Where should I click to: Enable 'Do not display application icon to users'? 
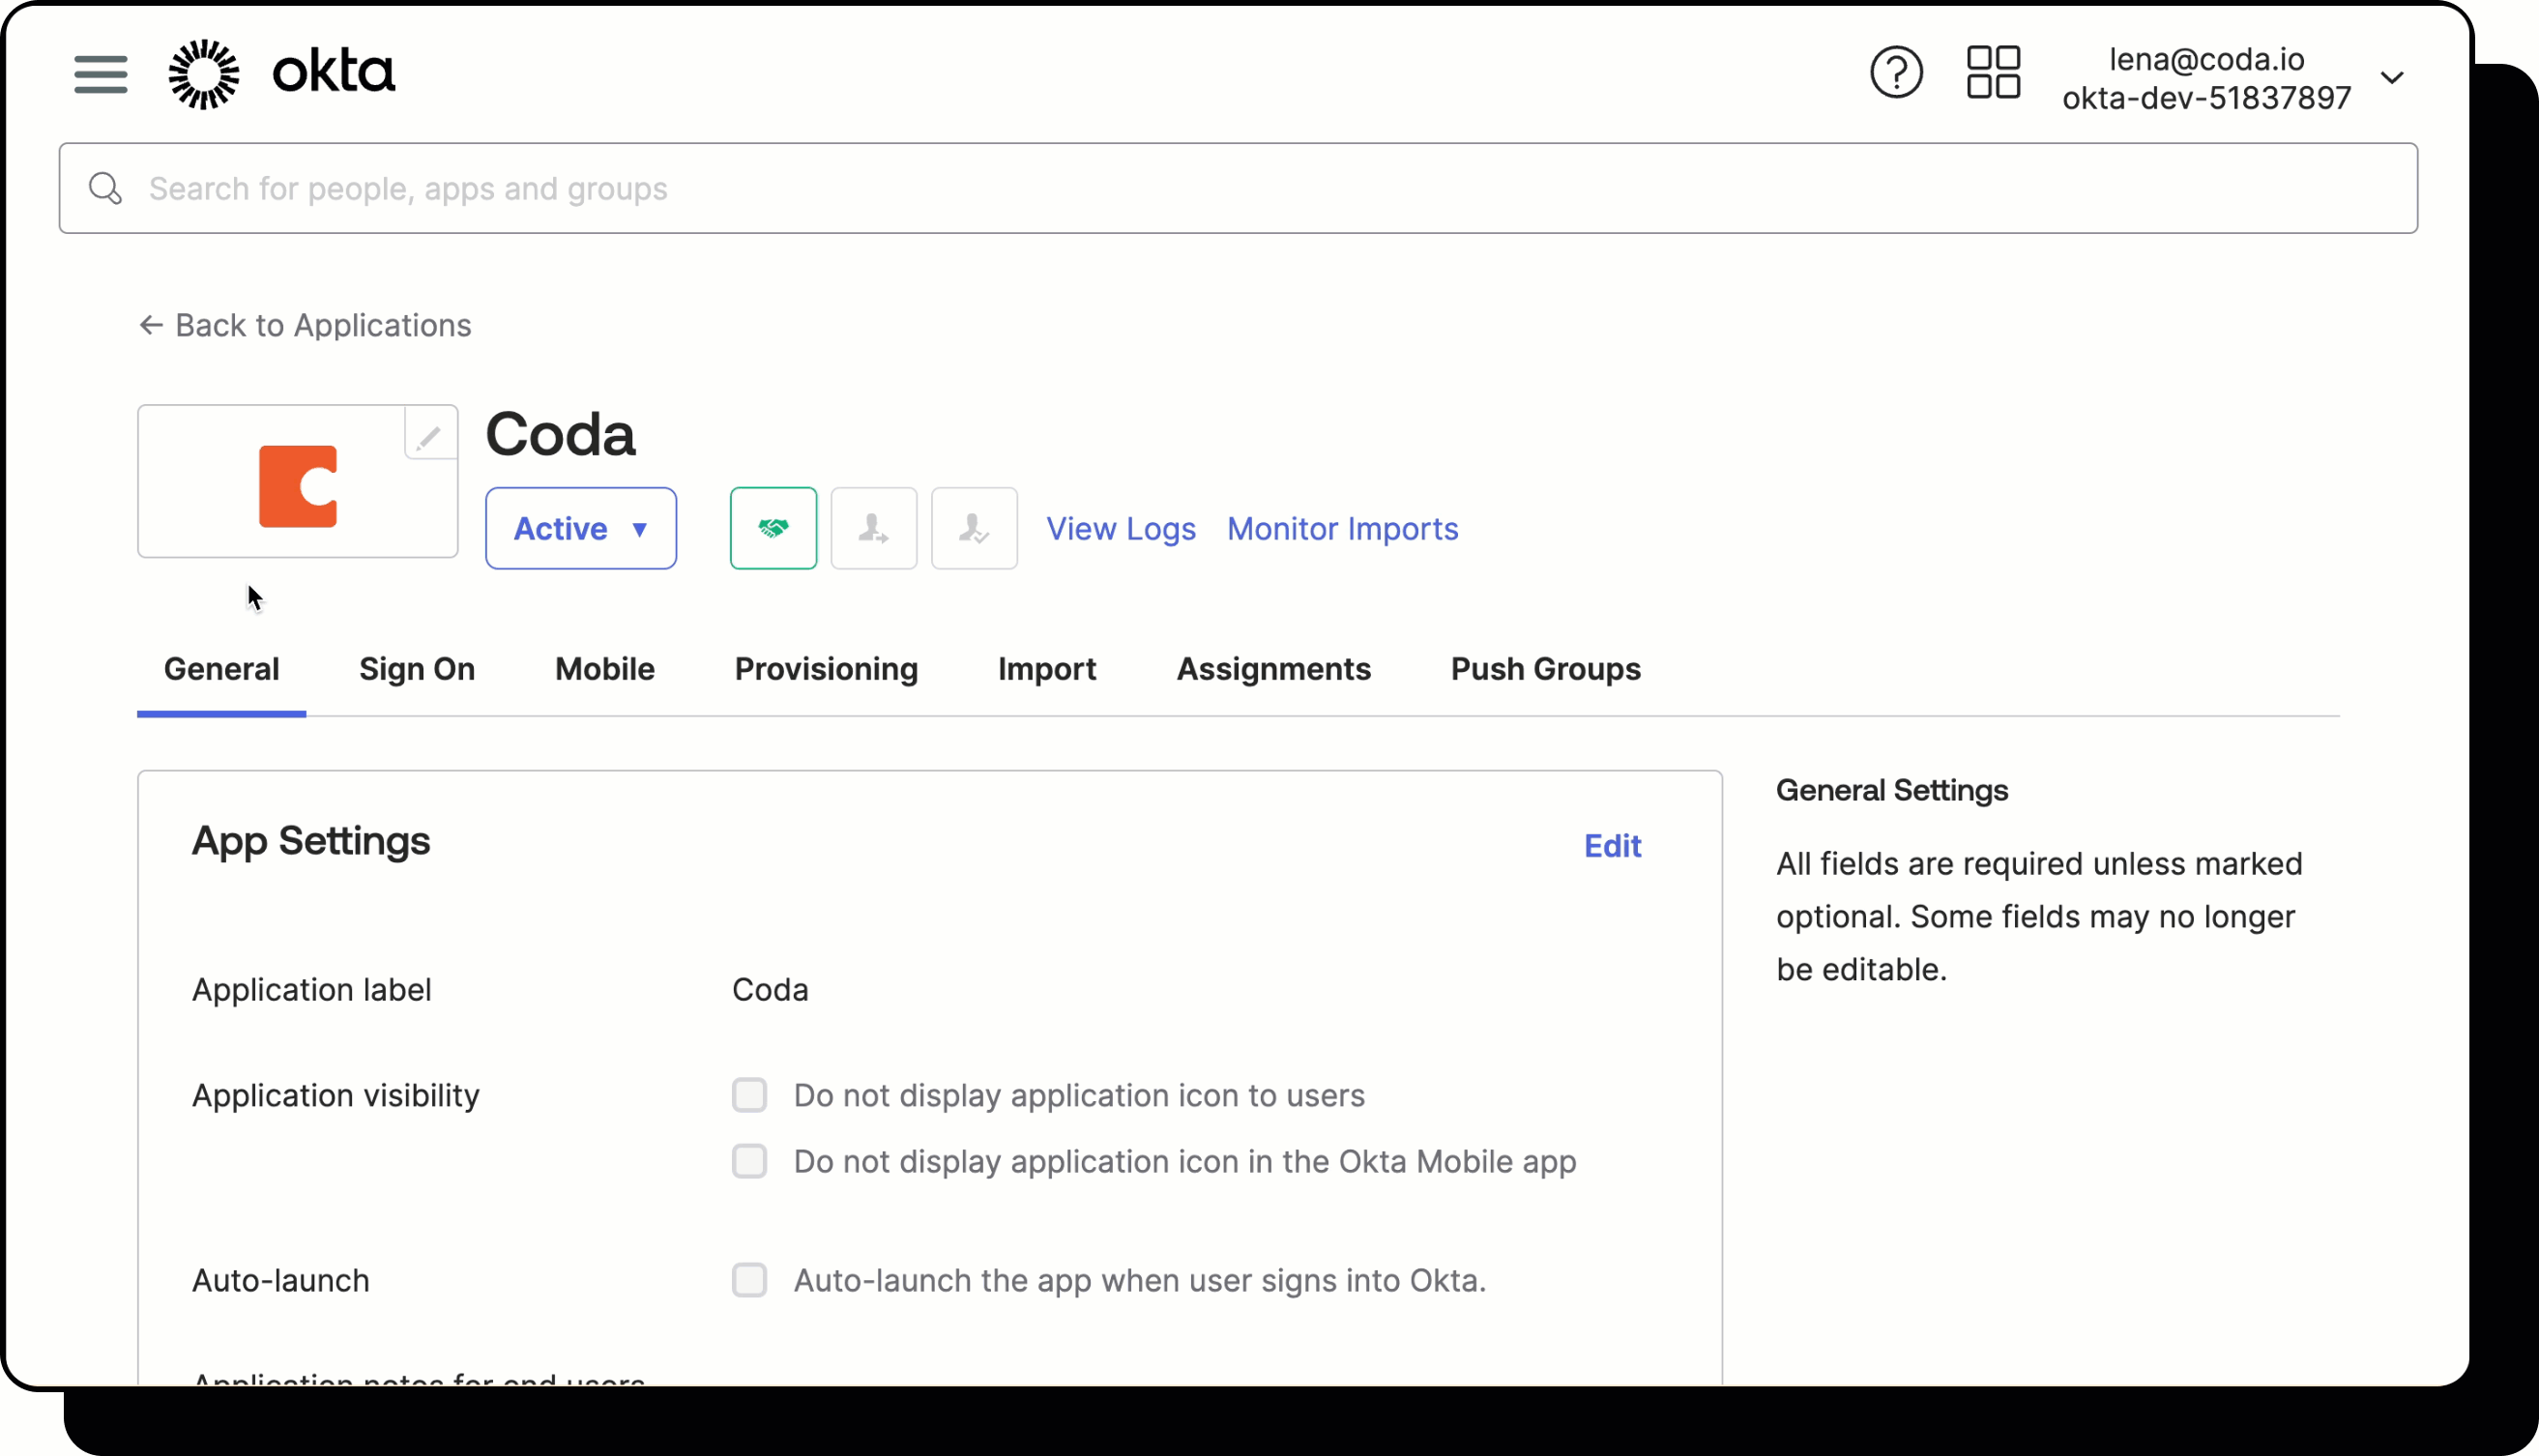tap(749, 1095)
